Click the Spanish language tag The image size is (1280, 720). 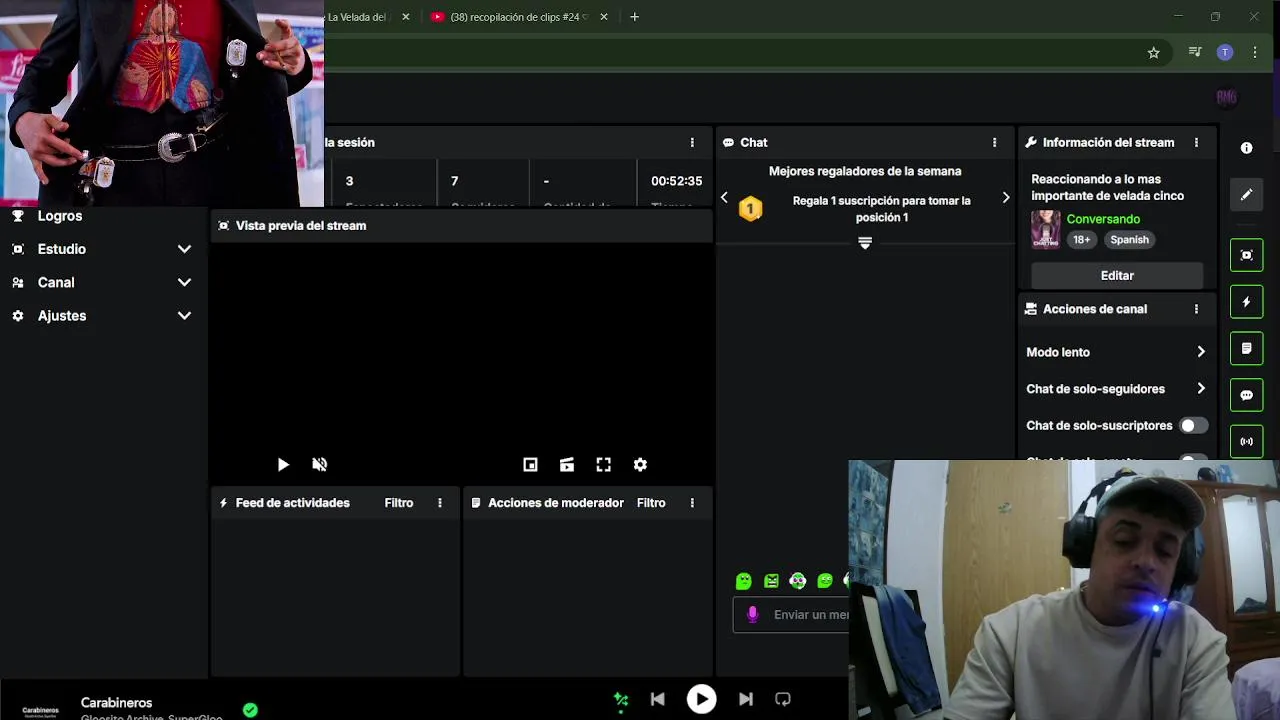(1129, 240)
